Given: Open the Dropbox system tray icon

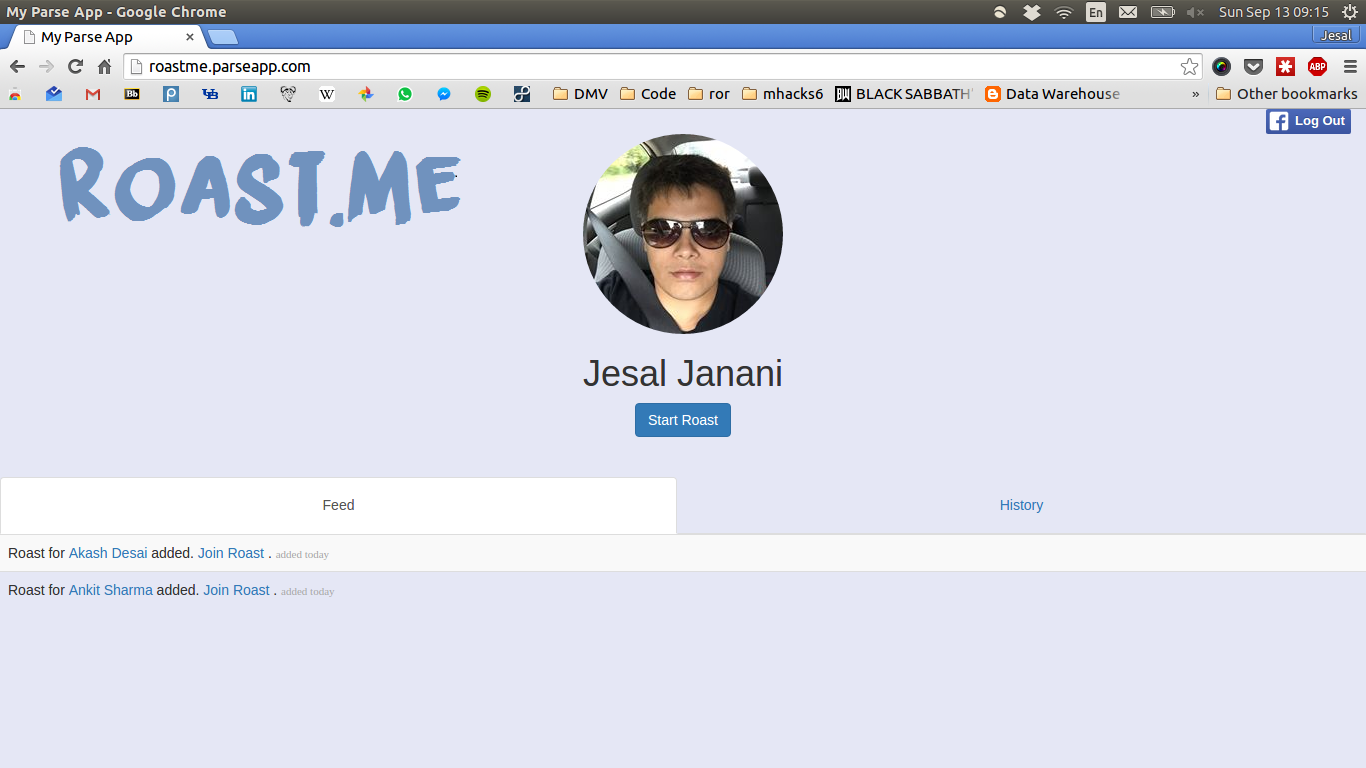Looking at the screenshot, I should point(1032,12).
